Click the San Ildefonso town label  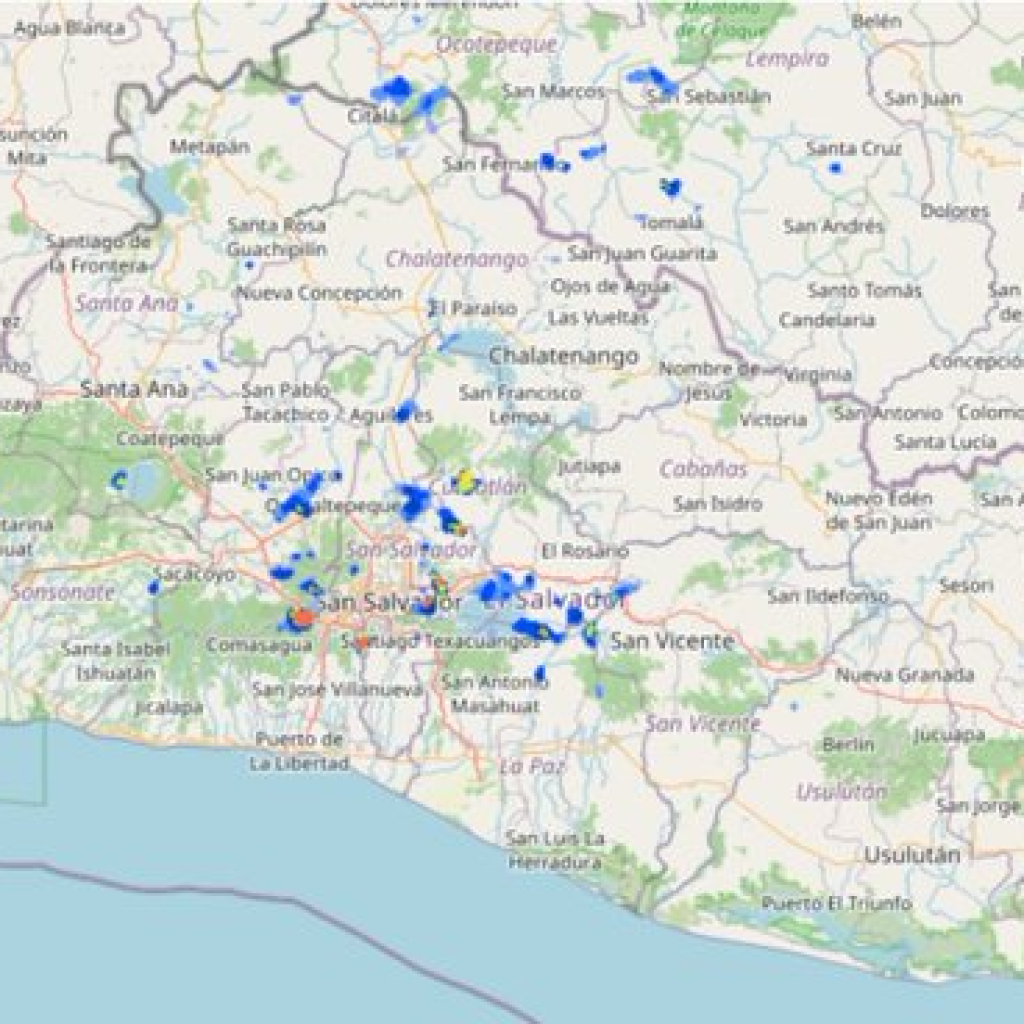[827, 596]
